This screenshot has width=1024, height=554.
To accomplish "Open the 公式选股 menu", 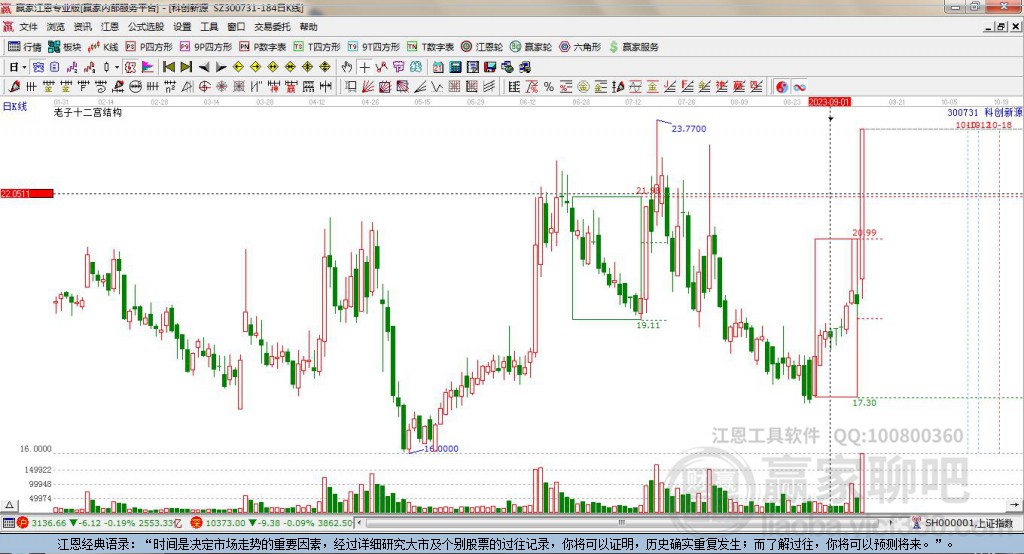I will click(x=146, y=27).
